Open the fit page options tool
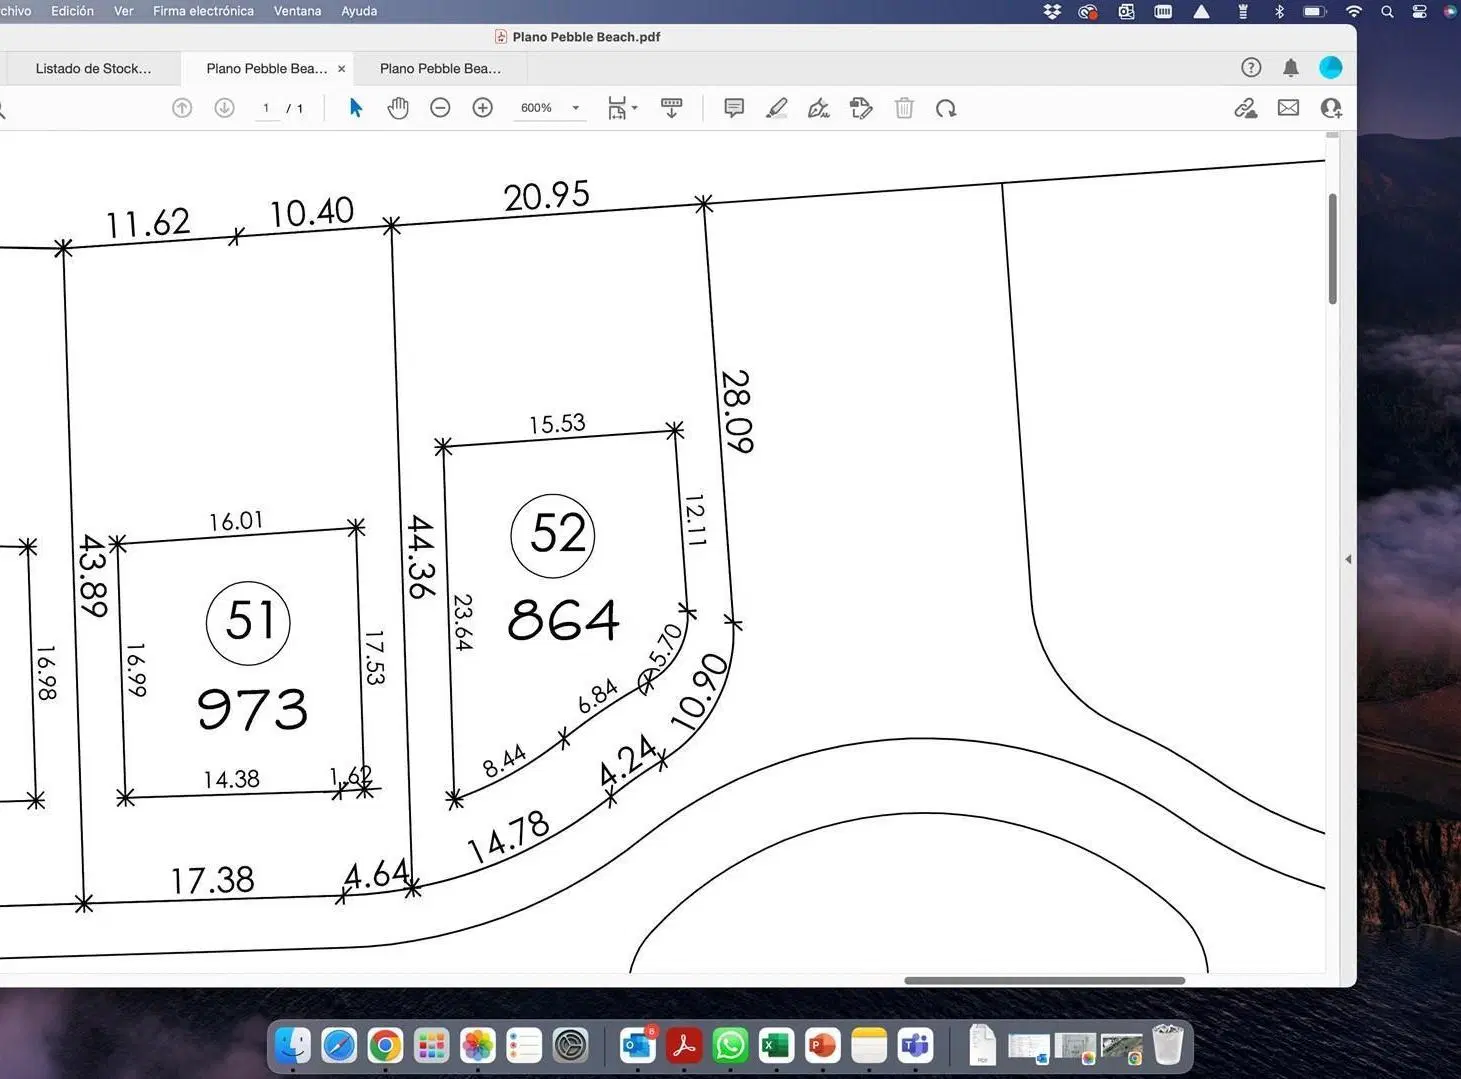The width and height of the screenshot is (1461, 1079). click(622, 108)
